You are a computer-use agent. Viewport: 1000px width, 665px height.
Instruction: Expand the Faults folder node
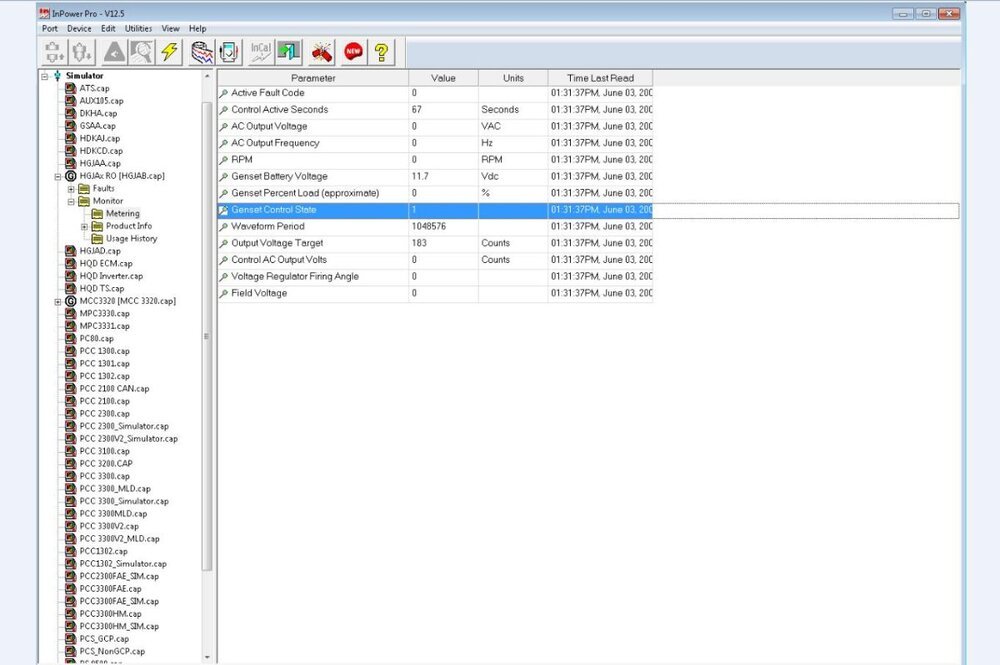(71, 188)
